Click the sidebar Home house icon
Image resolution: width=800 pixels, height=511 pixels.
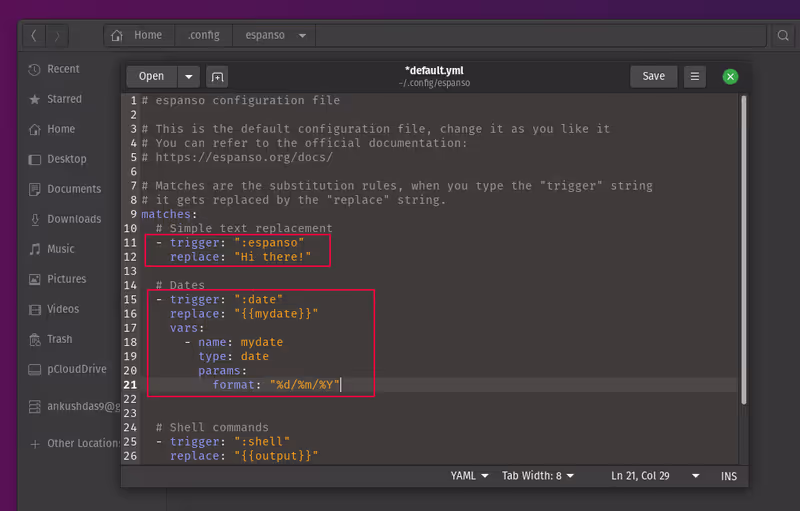[x=34, y=130]
